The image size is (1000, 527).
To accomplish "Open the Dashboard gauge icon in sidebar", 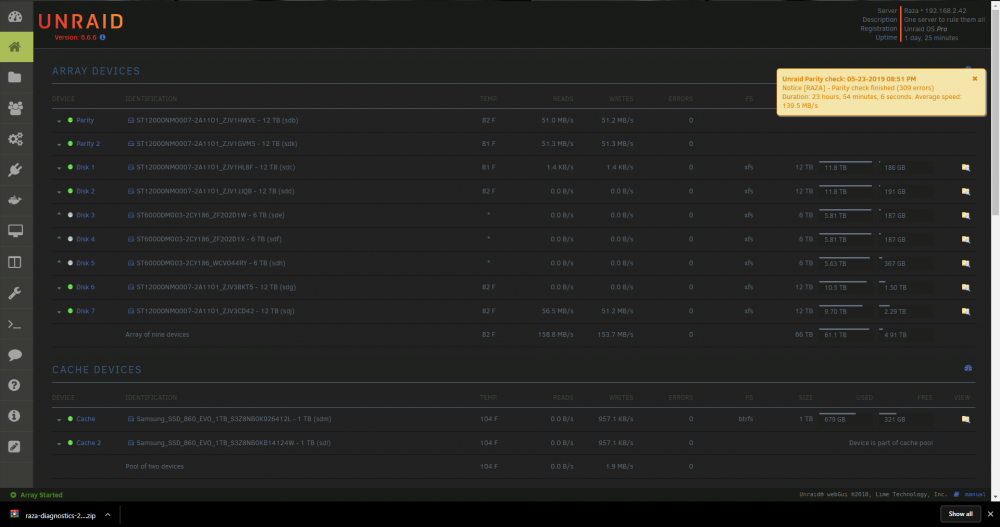I will pos(15,16).
